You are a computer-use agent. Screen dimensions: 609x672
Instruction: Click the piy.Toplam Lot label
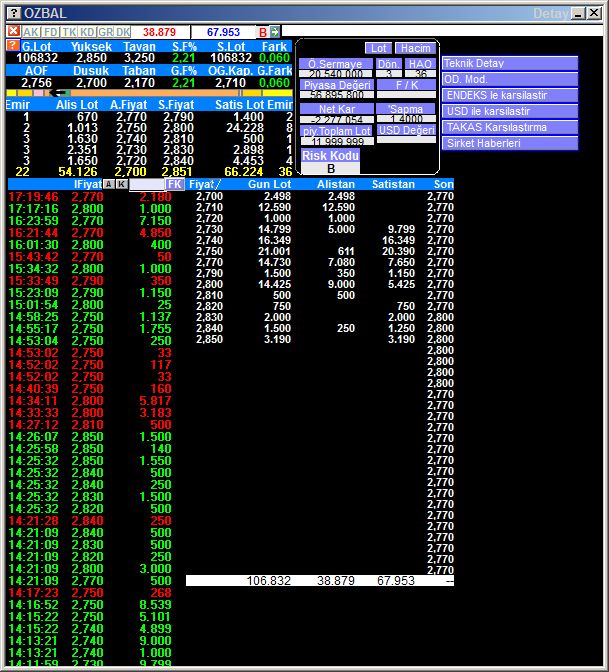click(337, 131)
